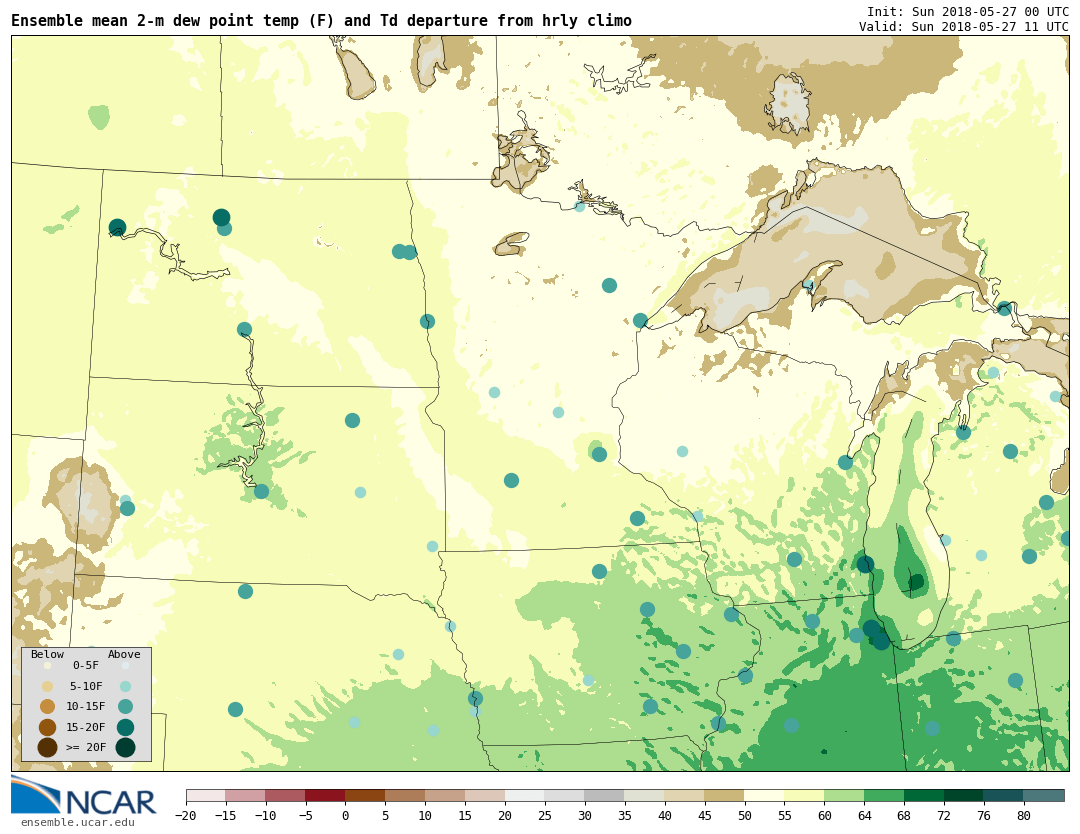Click the darkest teal >= 20F Above legend circle
1080x834 pixels.
(x=125, y=747)
